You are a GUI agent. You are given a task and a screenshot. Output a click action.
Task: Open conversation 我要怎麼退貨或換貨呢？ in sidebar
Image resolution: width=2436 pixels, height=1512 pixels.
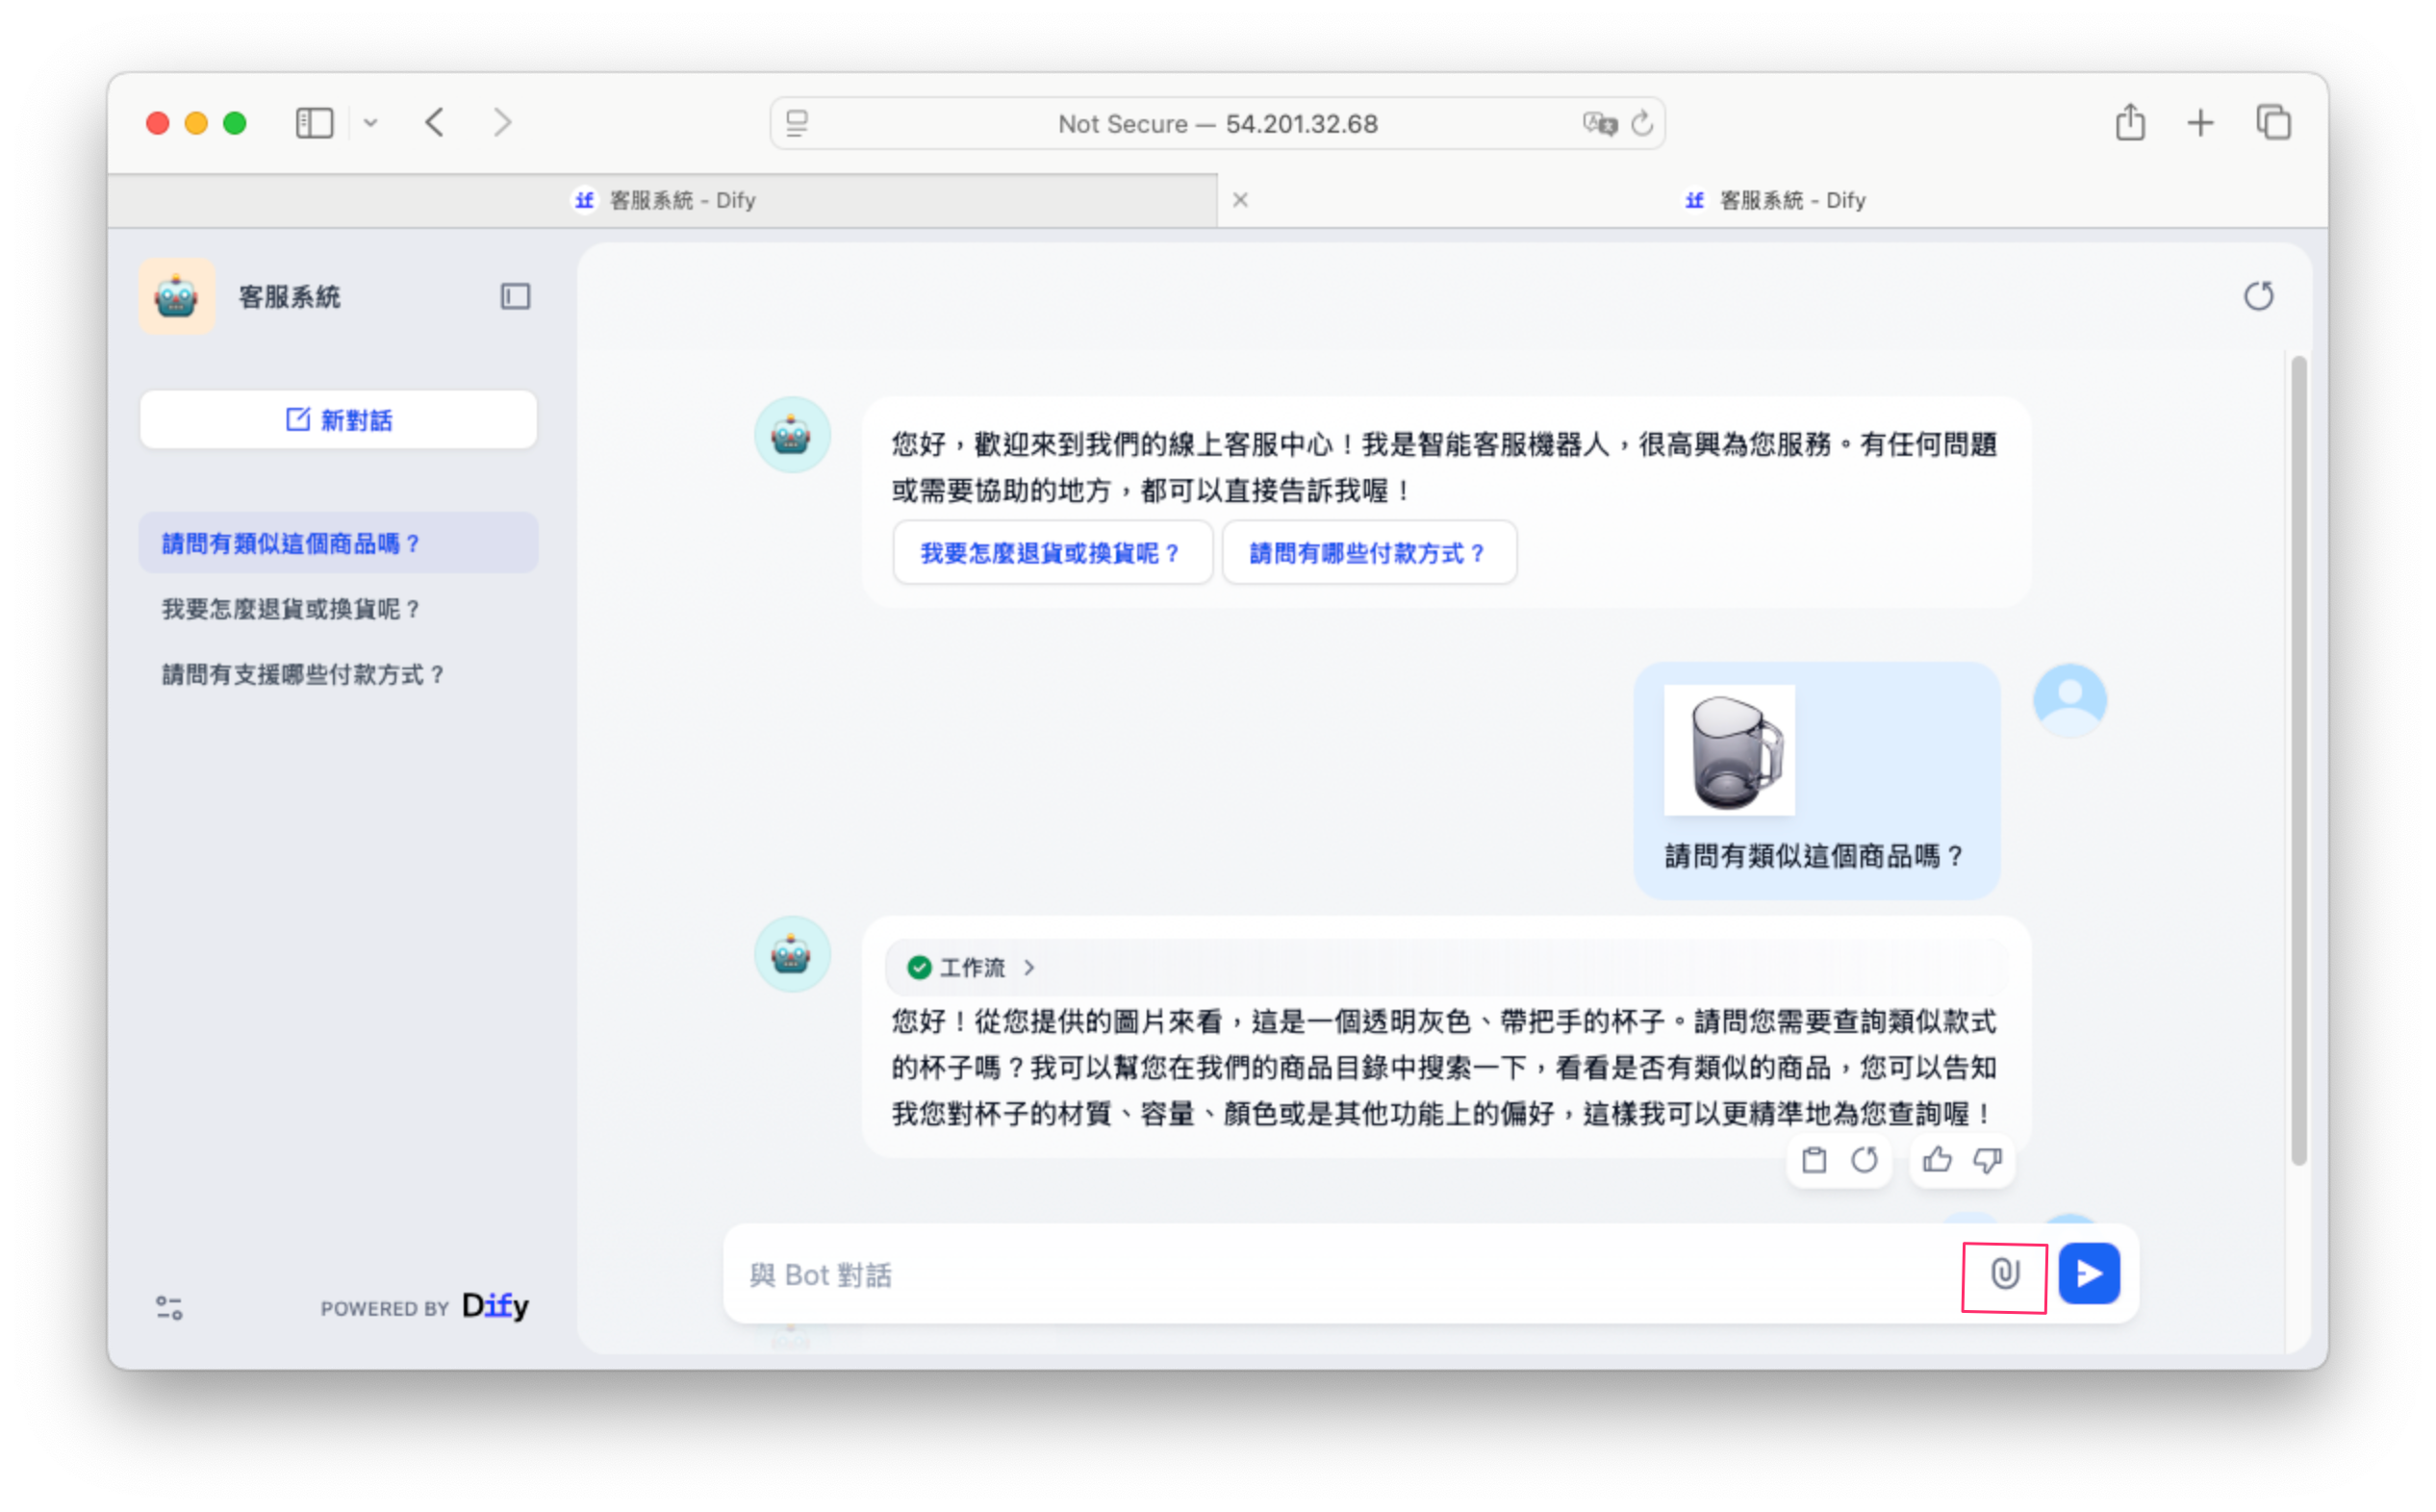(291, 609)
